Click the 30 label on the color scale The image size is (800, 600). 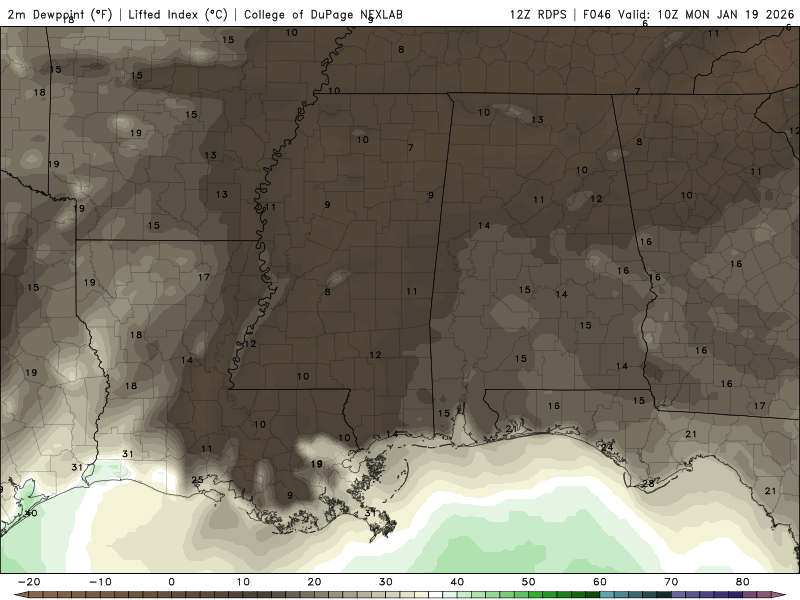pos(386,582)
